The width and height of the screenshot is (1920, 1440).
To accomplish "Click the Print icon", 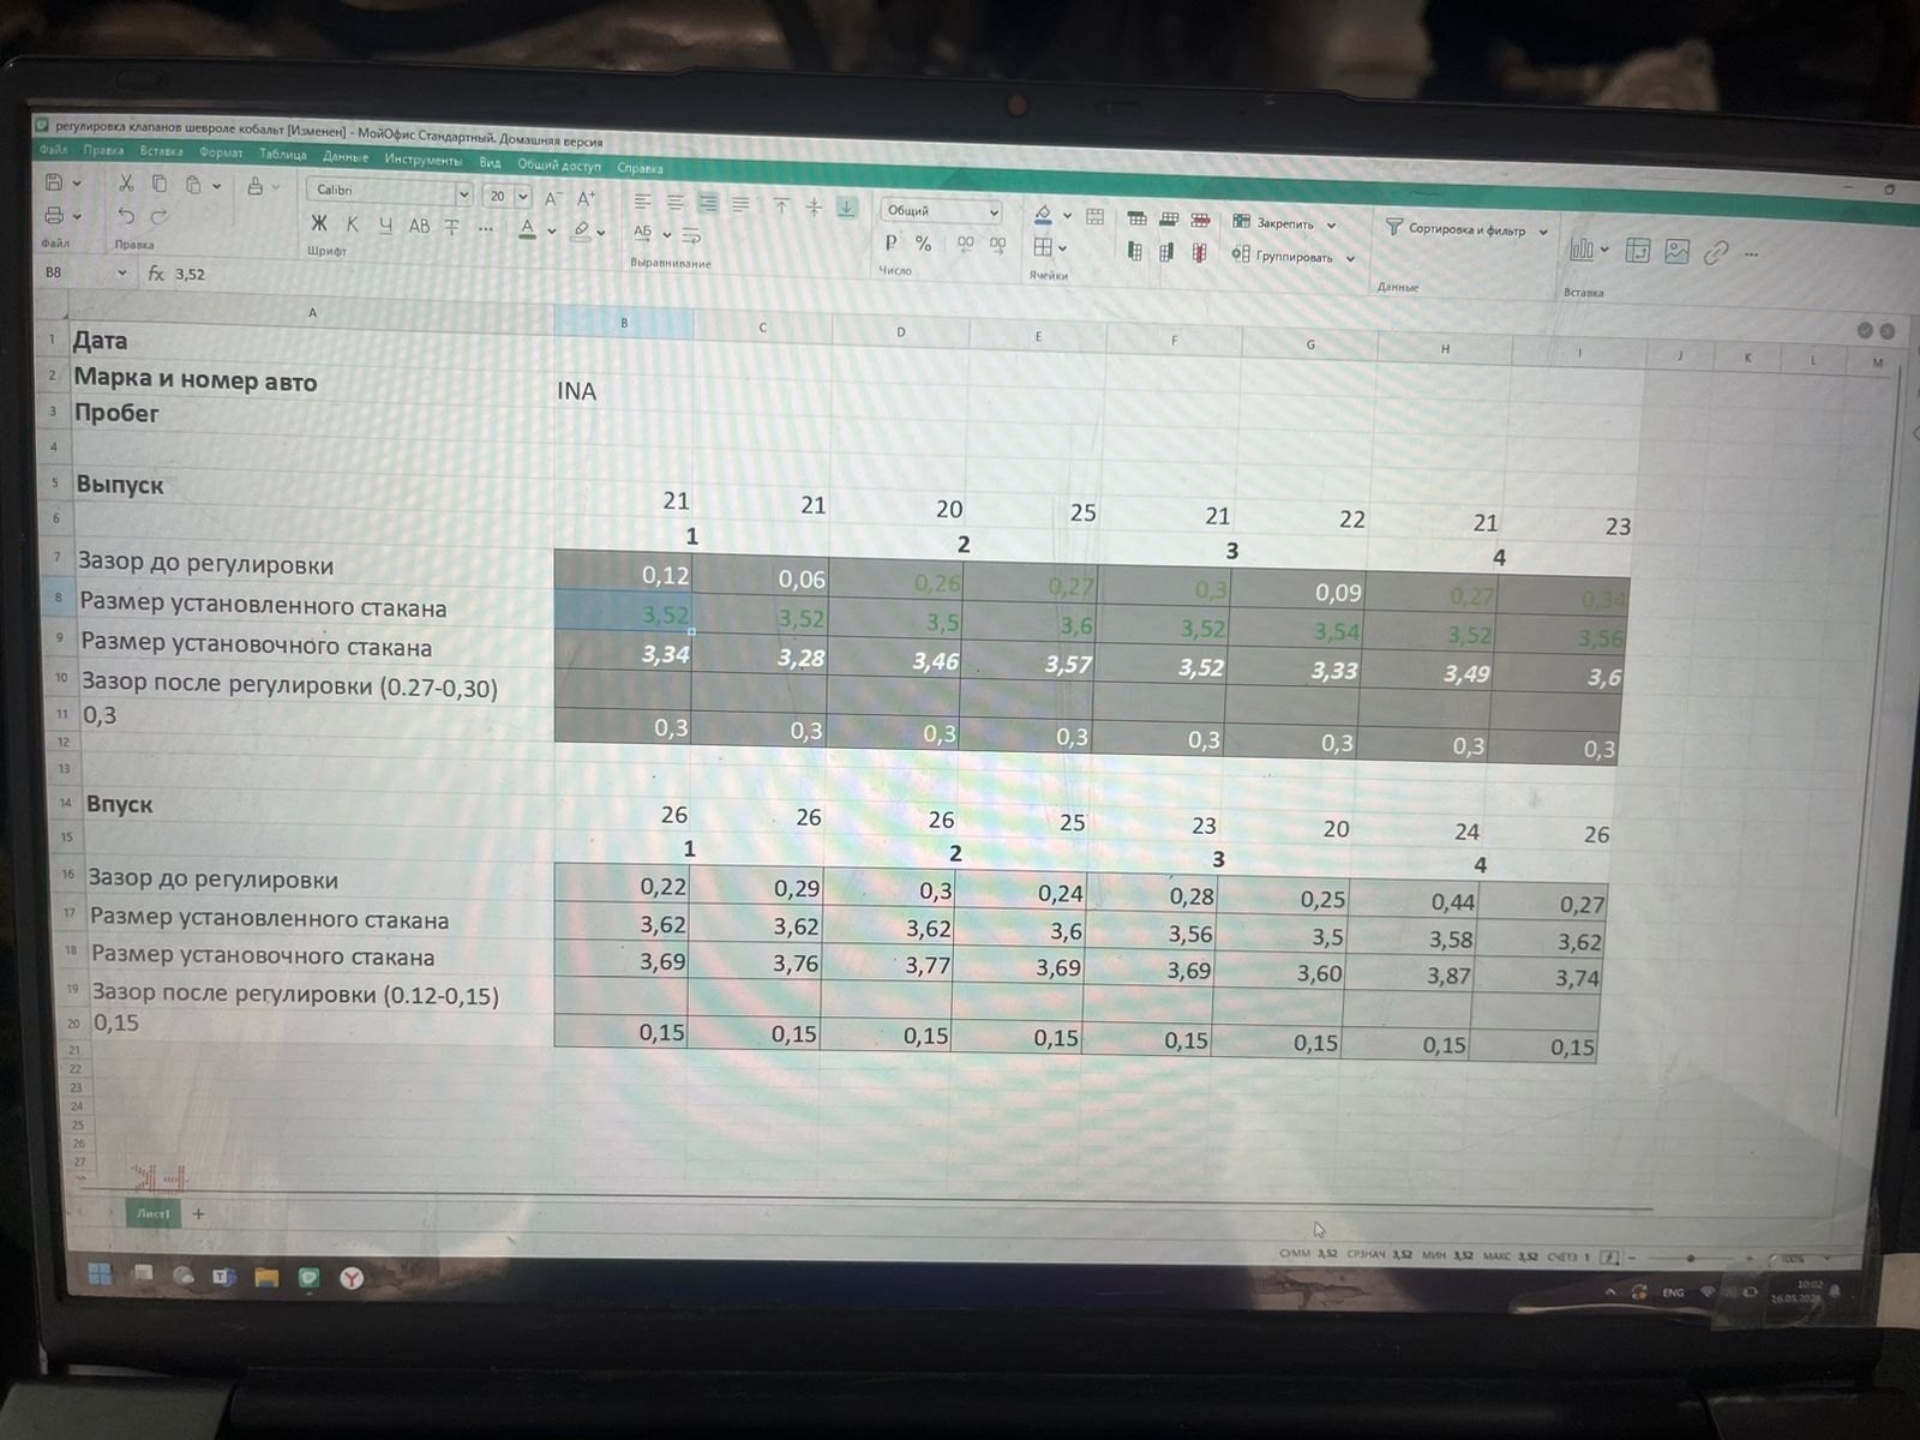I will point(55,215).
